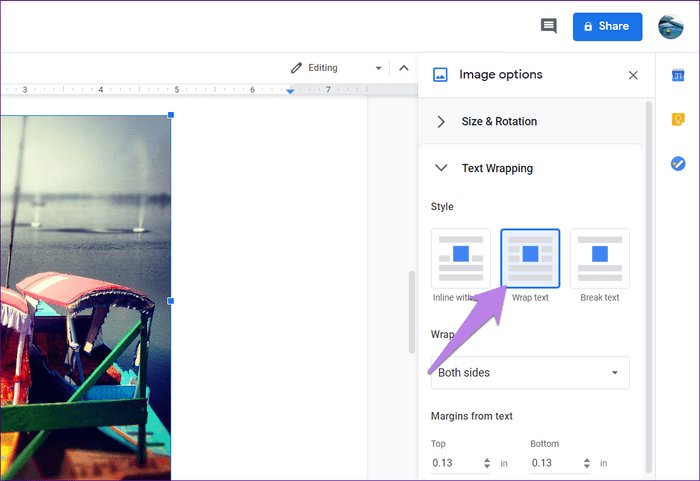
Task: Click the Bottom margin value field
Action: (555, 463)
